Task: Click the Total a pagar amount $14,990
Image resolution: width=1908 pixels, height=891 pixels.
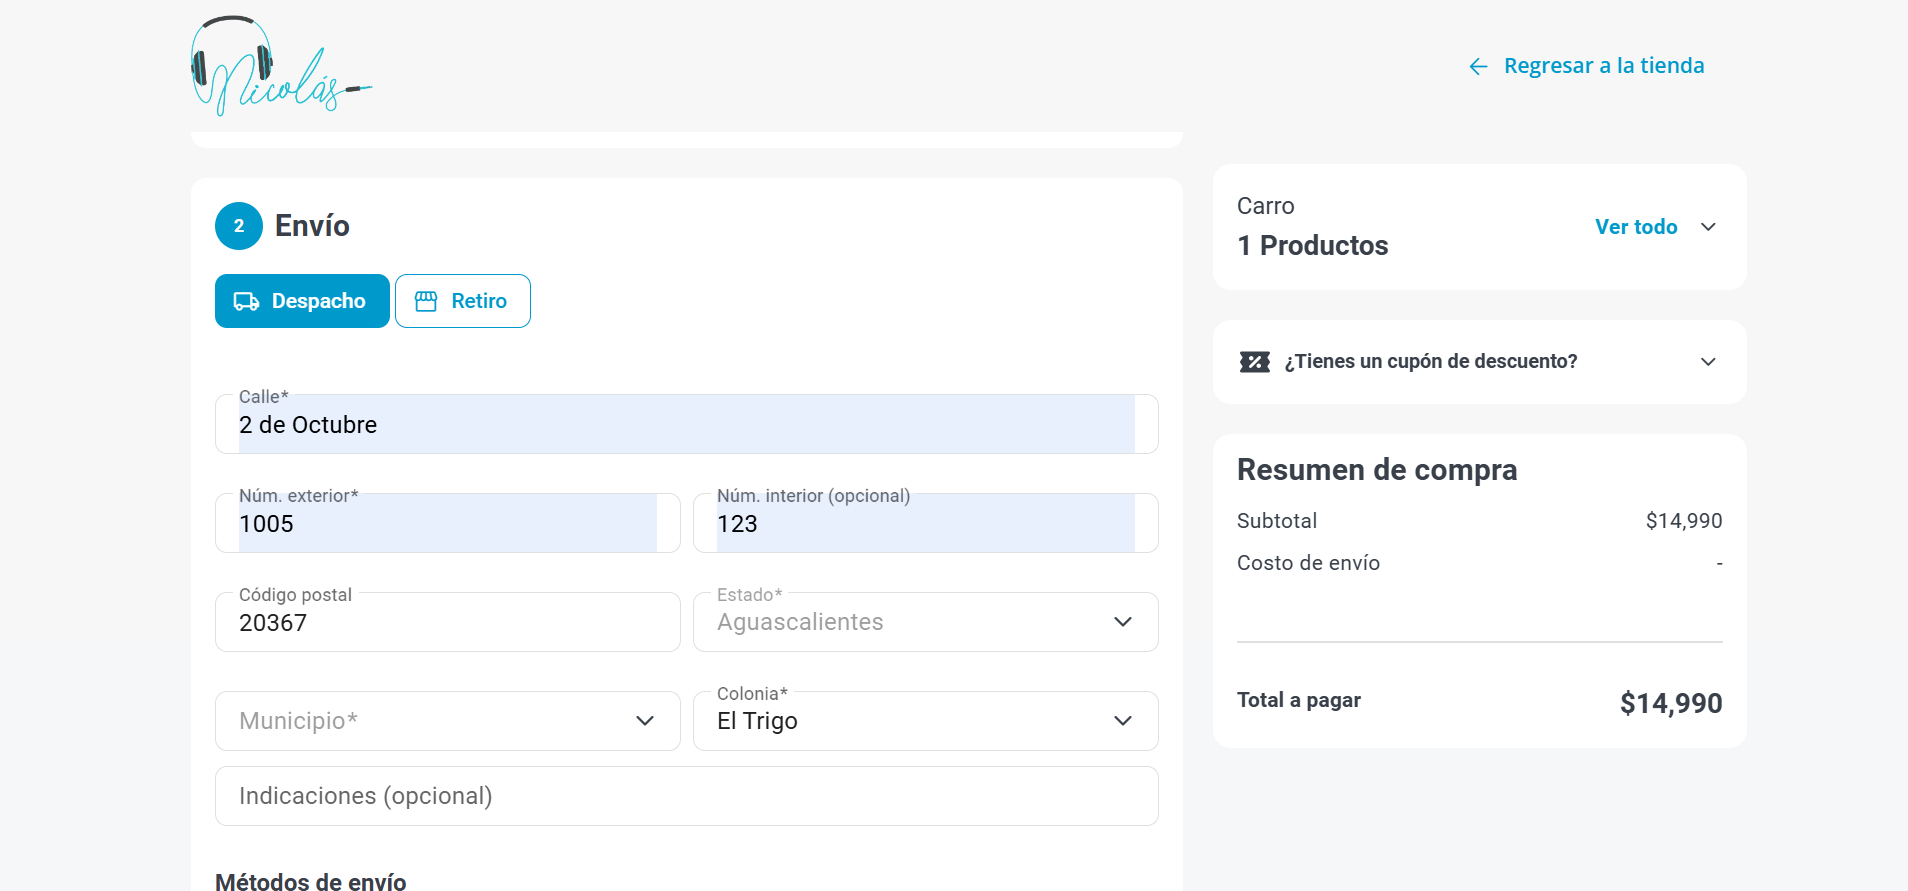Action: [1671, 704]
